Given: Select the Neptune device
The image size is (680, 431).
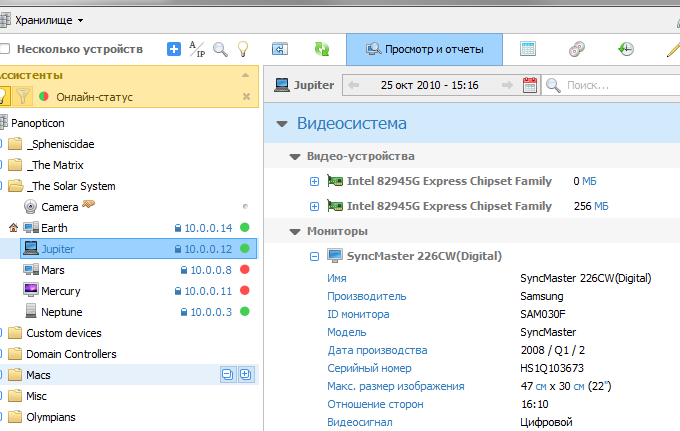Looking at the screenshot, I should [x=62, y=312].
